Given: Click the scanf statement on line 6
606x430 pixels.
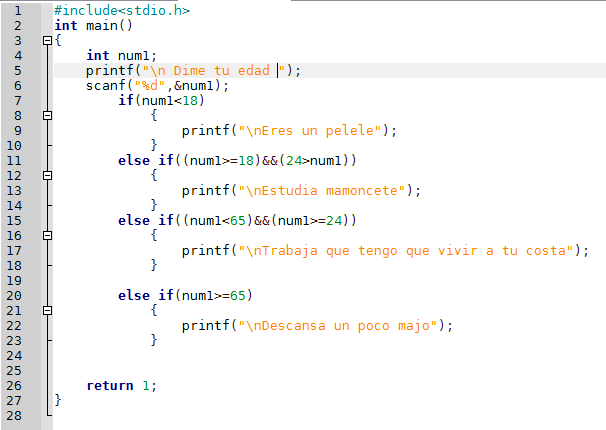Looking at the screenshot, I should [x=157, y=85].
